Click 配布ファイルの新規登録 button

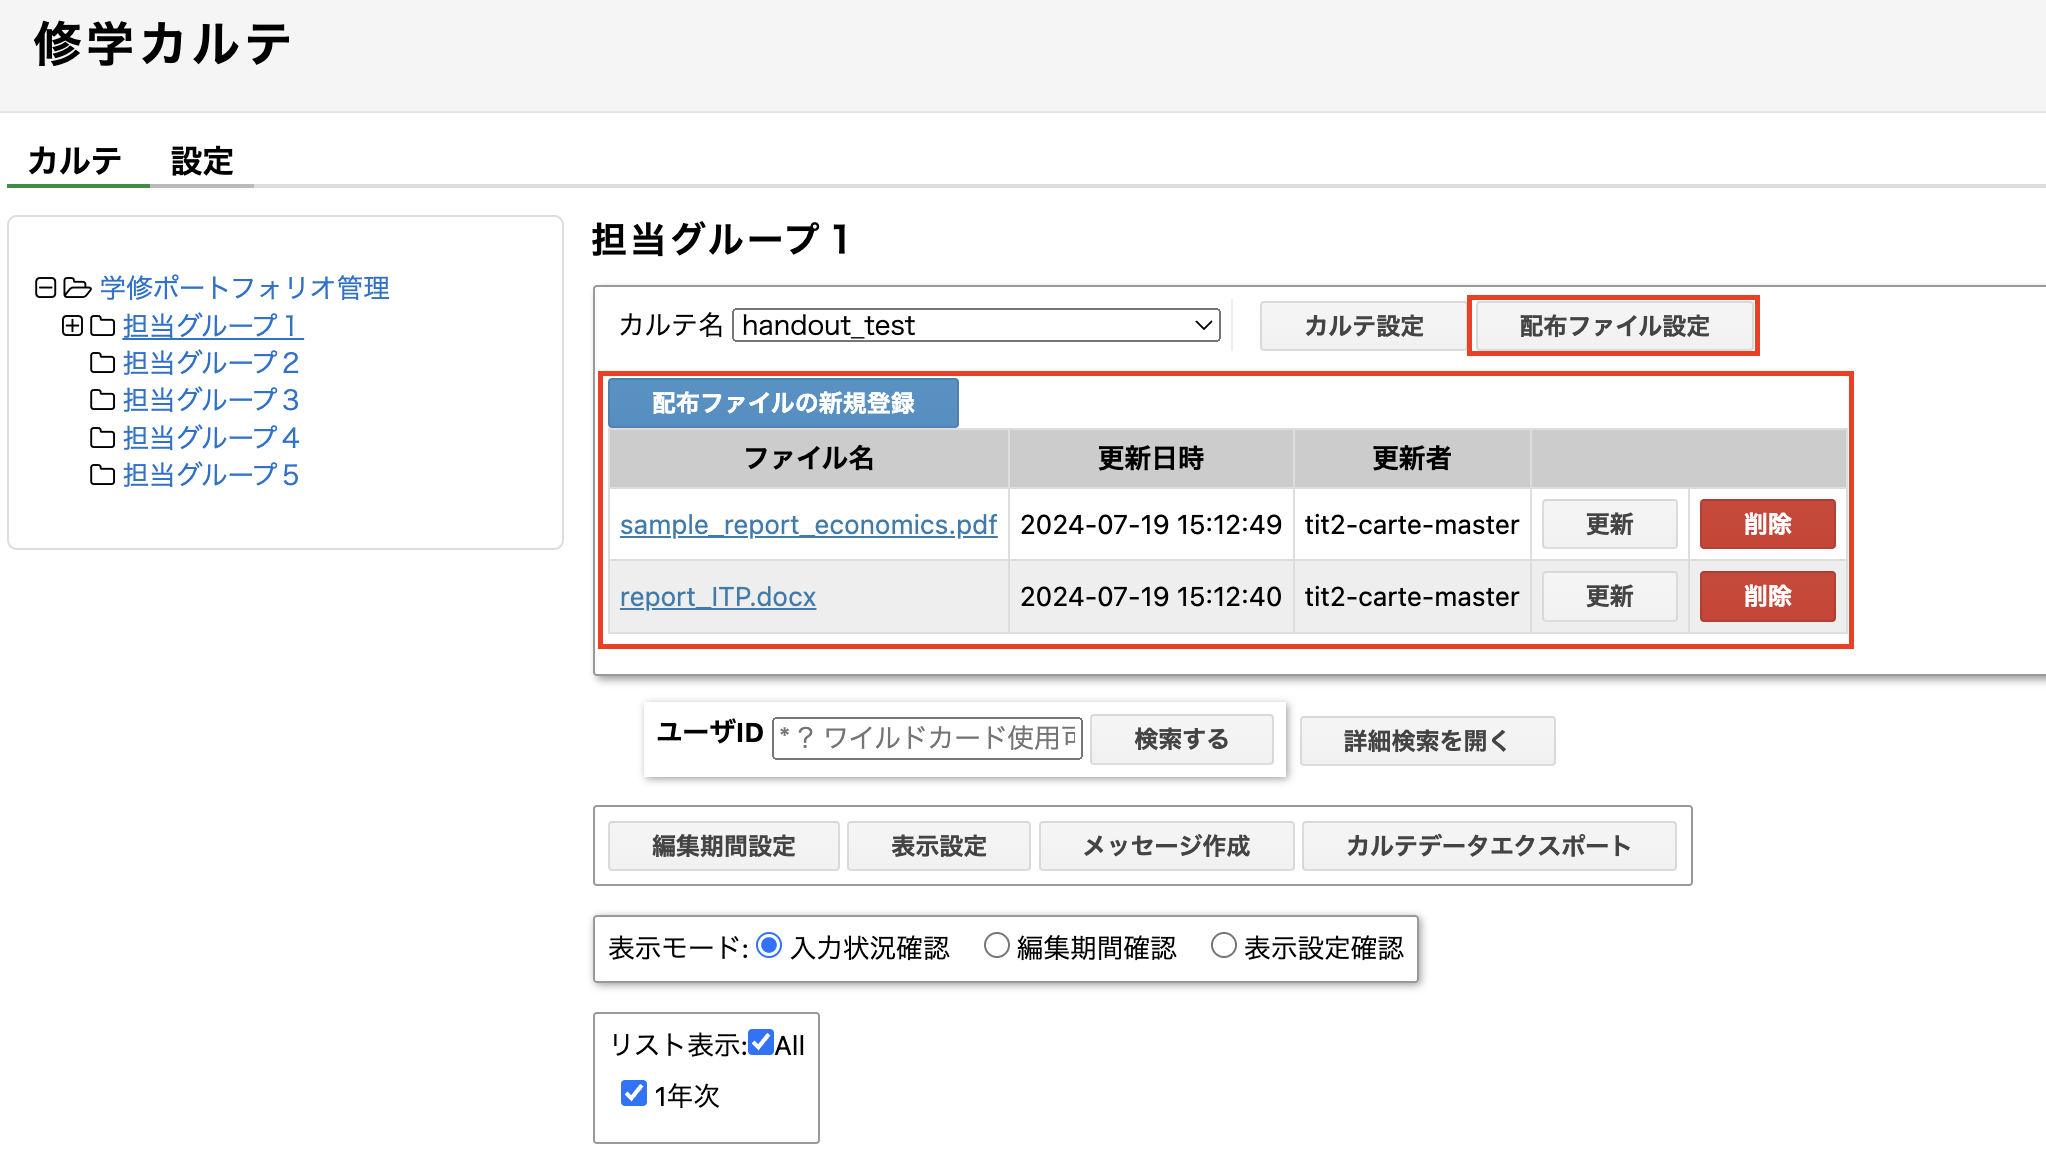pyautogui.click(x=783, y=403)
